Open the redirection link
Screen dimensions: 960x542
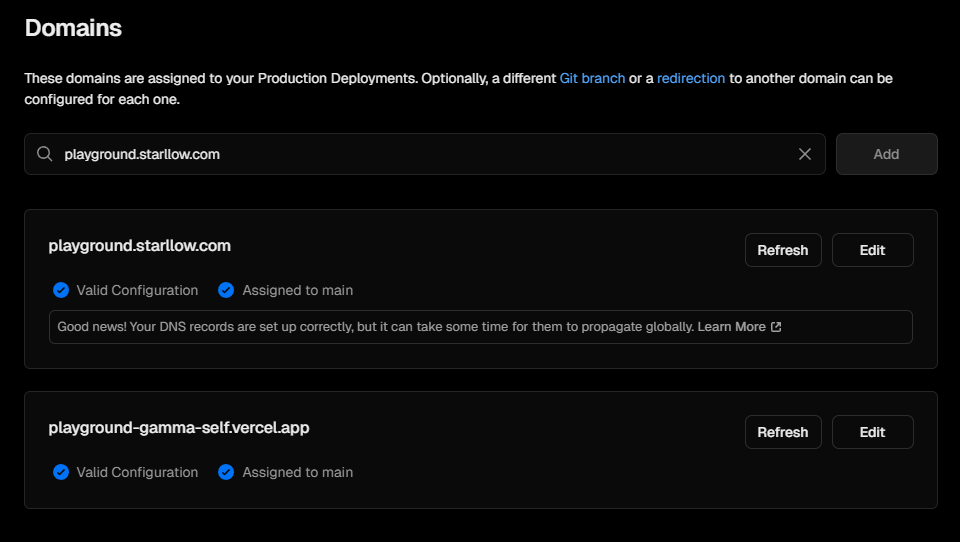point(691,78)
